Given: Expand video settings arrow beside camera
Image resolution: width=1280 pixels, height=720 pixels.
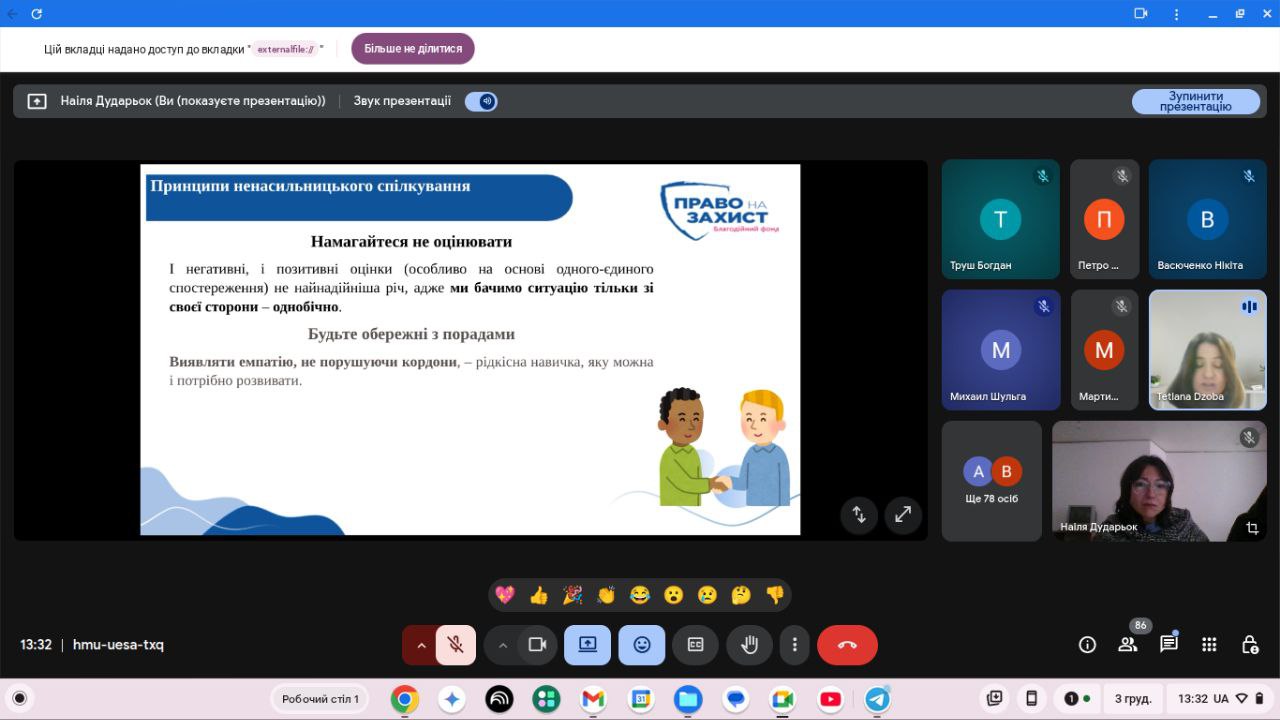Looking at the screenshot, I should tap(503, 645).
